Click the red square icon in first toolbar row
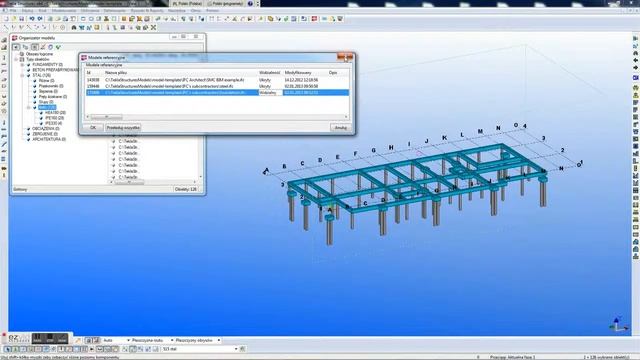Viewport: 640px width, 360px height. coord(314,19)
